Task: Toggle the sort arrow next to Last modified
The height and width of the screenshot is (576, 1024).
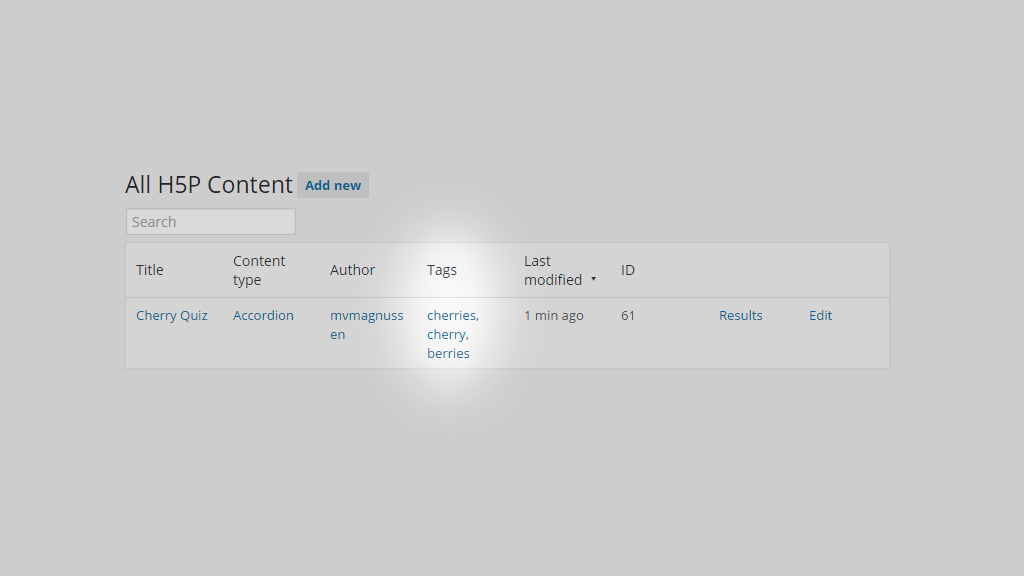Action: click(x=594, y=279)
